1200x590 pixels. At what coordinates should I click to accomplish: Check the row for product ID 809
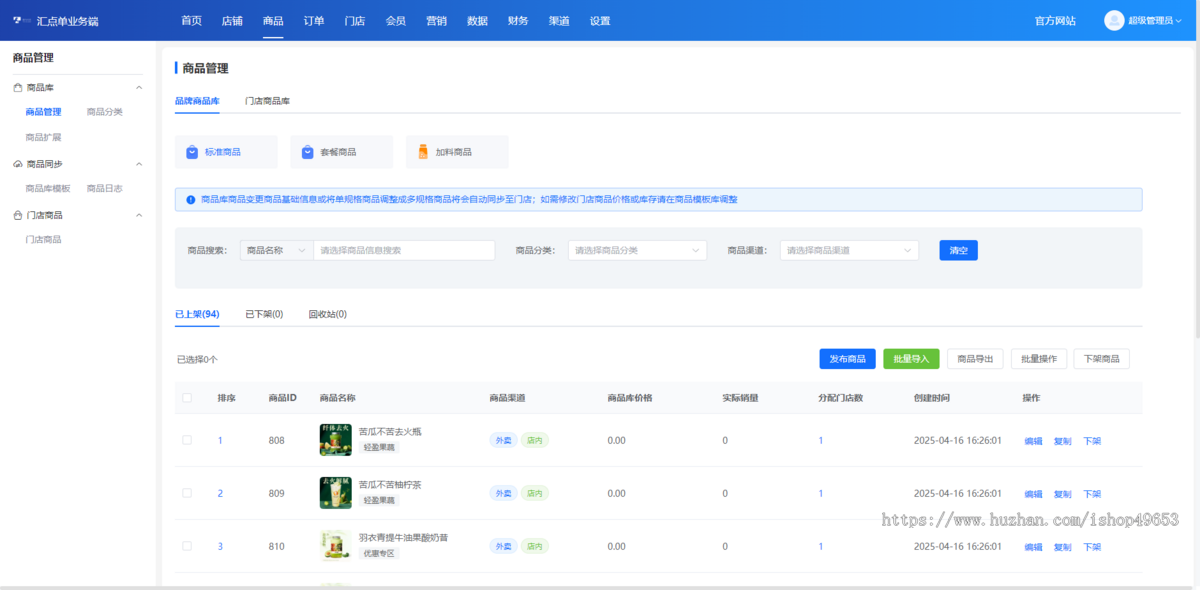(187, 493)
